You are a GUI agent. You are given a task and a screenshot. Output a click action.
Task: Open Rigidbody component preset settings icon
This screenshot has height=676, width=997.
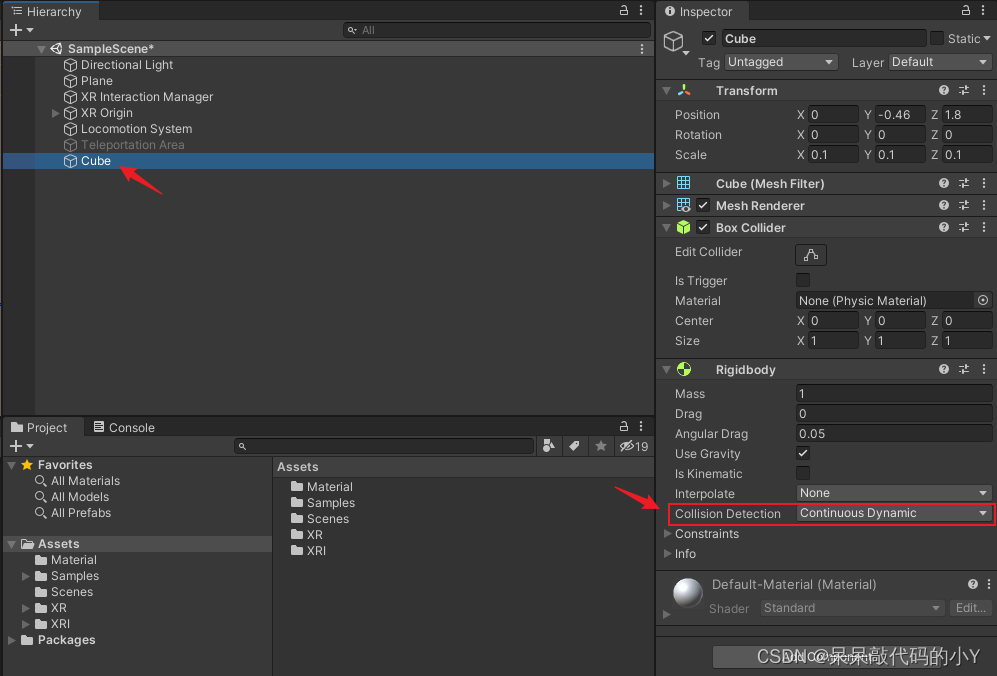pos(964,370)
